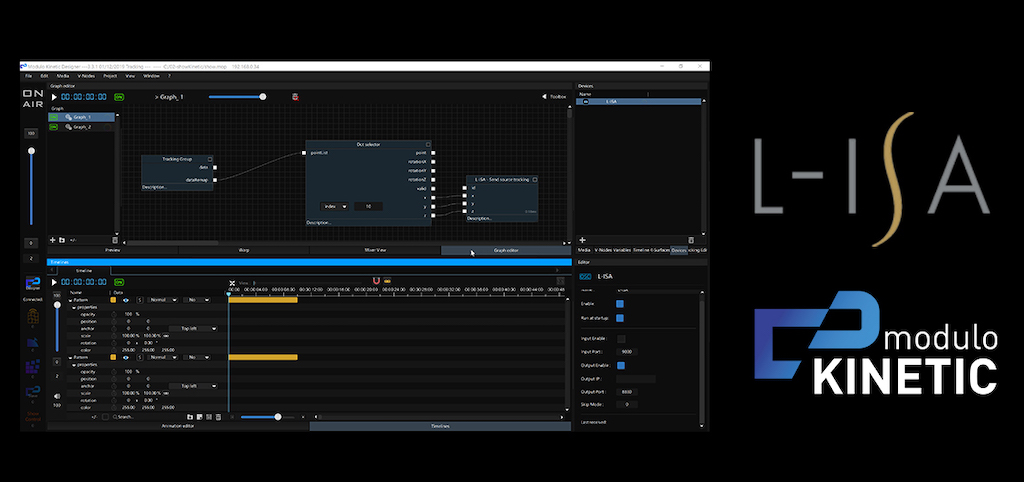Select the L-ISA device row
1024x482 pixels.
point(638,102)
